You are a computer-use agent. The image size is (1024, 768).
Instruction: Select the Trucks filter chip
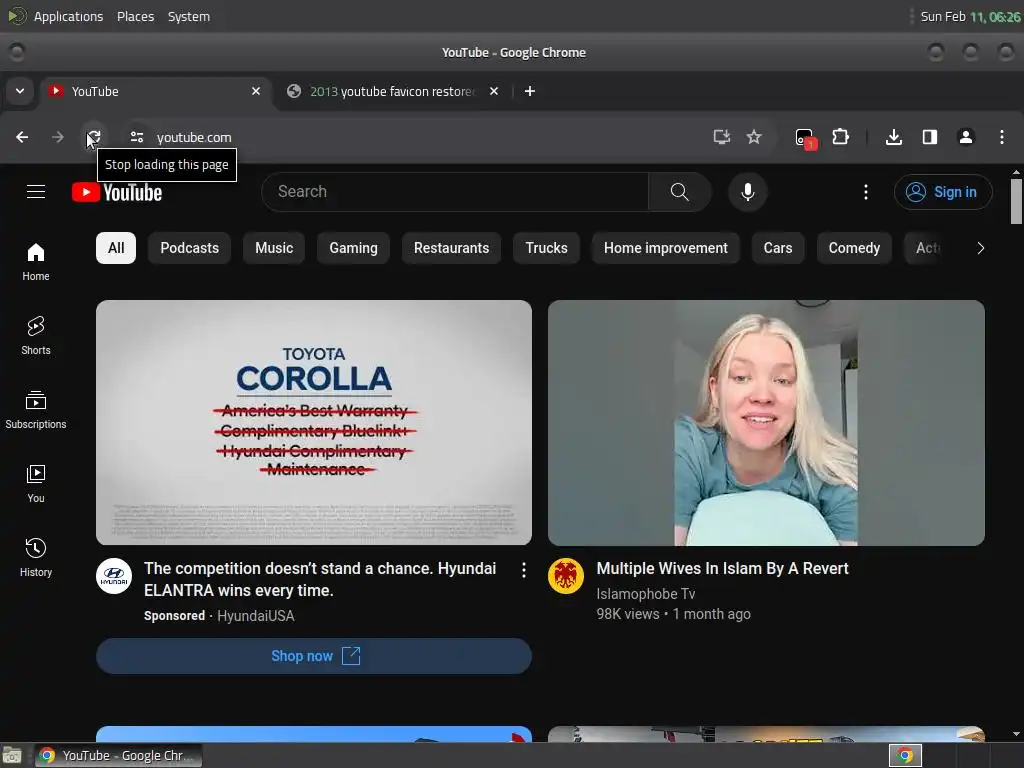coord(547,248)
